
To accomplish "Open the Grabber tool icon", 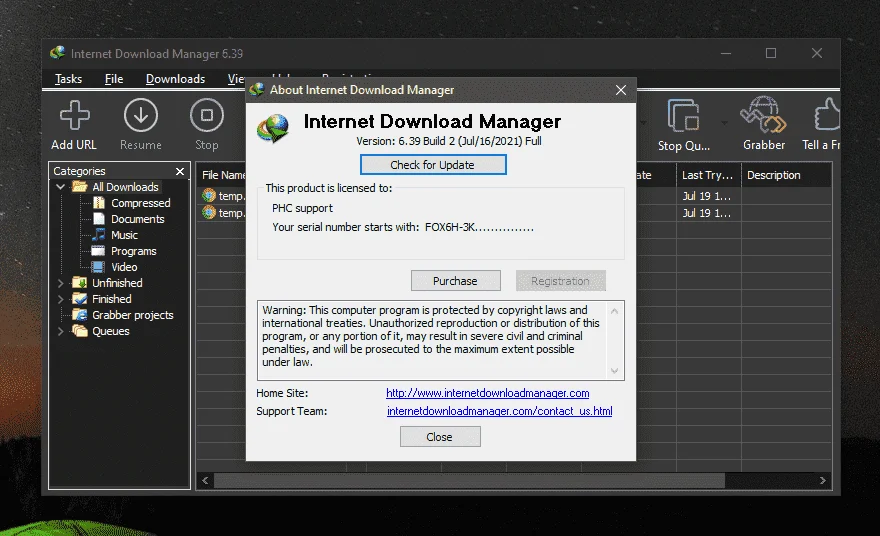I will (x=763, y=114).
